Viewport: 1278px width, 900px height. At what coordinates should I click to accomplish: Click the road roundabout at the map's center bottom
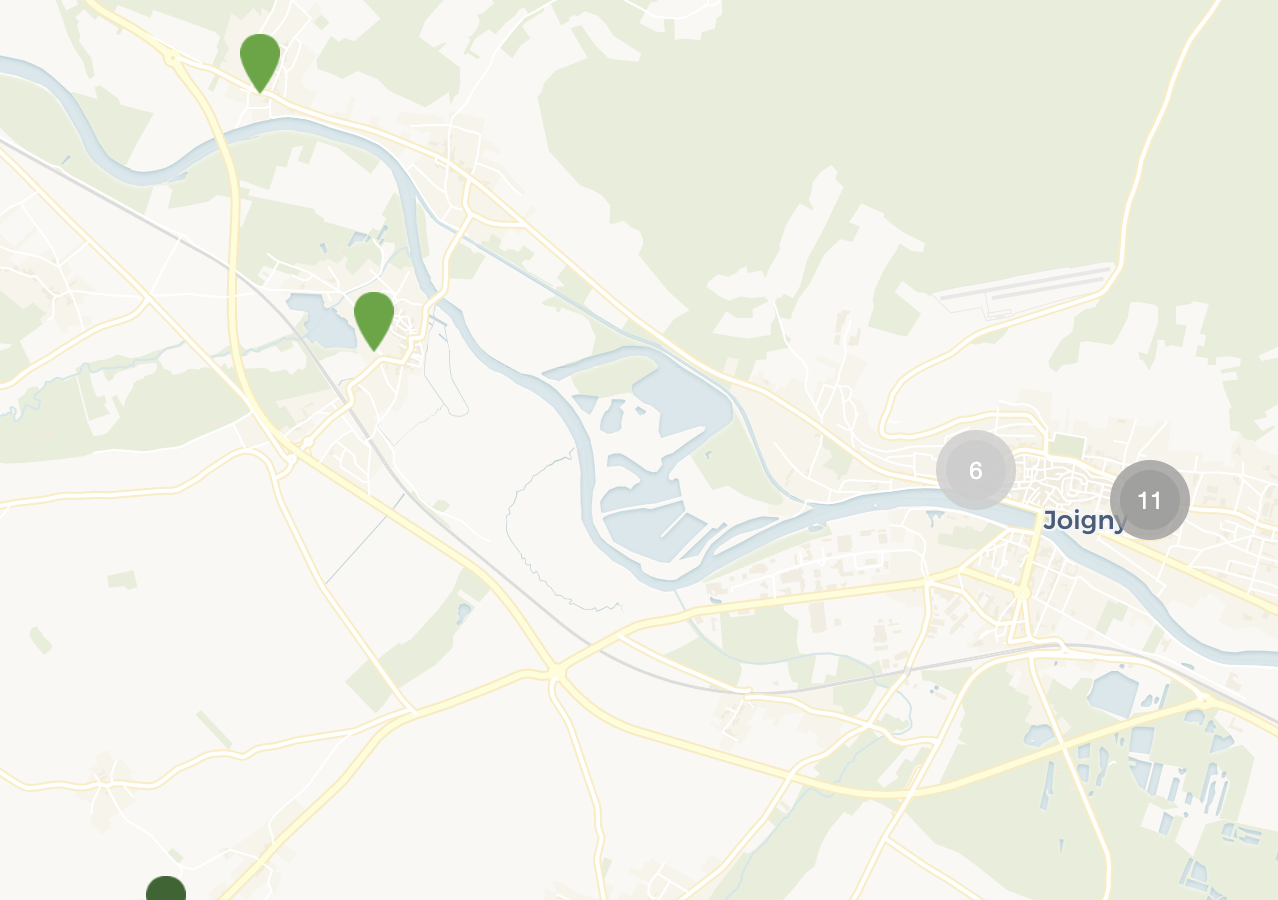pyautogui.click(x=556, y=676)
